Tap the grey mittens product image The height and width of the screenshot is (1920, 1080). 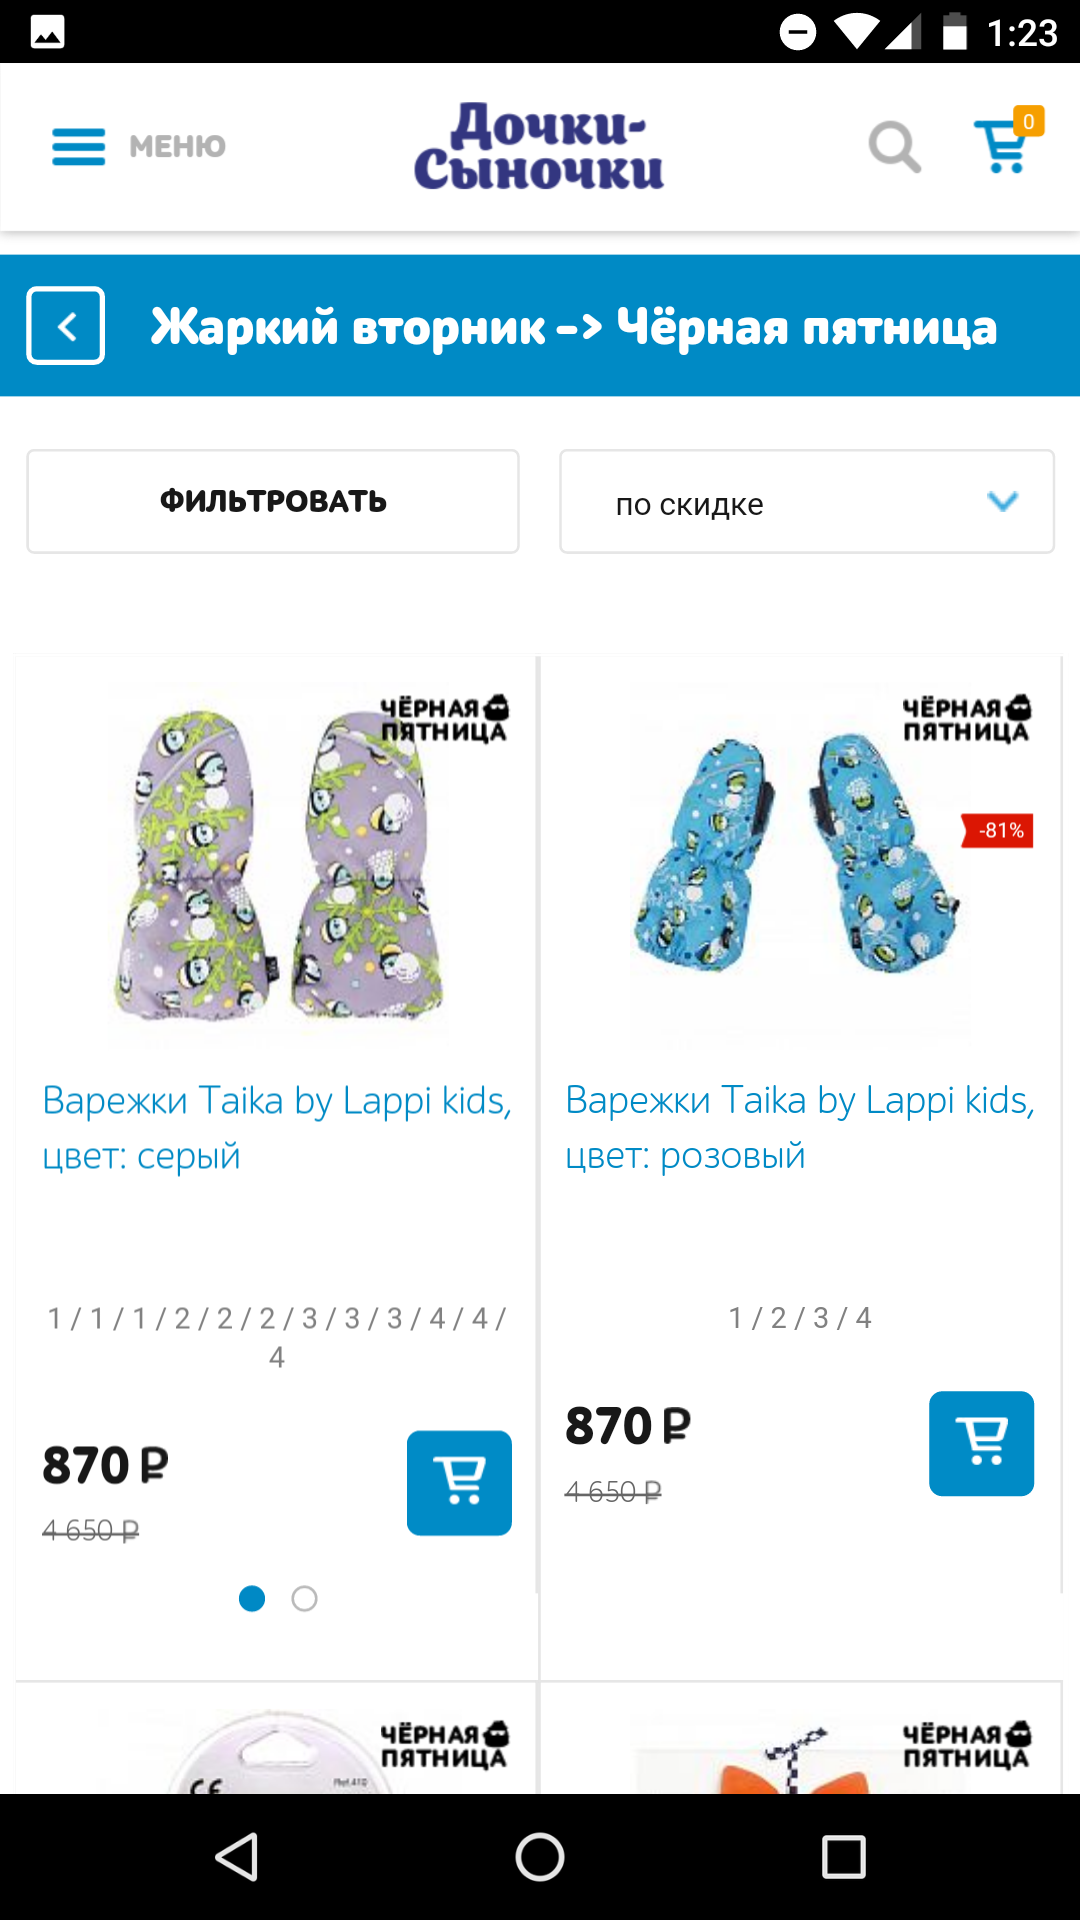[278, 865]
